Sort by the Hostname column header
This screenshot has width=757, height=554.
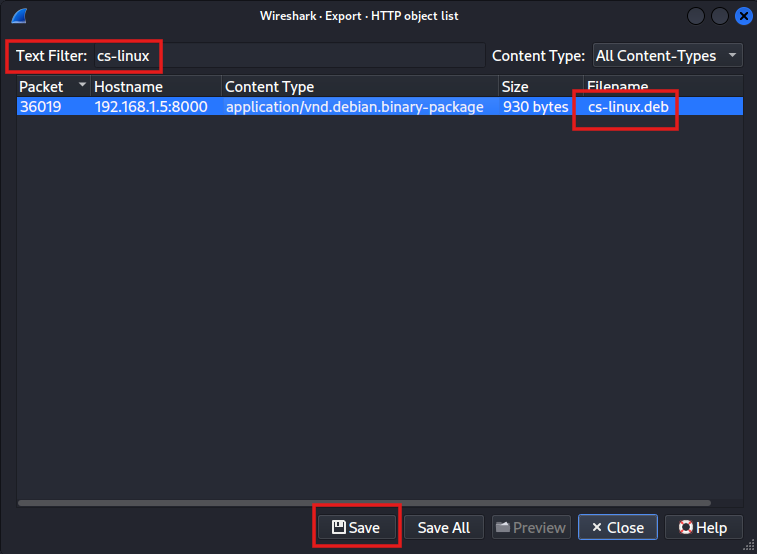click(156, 86)
